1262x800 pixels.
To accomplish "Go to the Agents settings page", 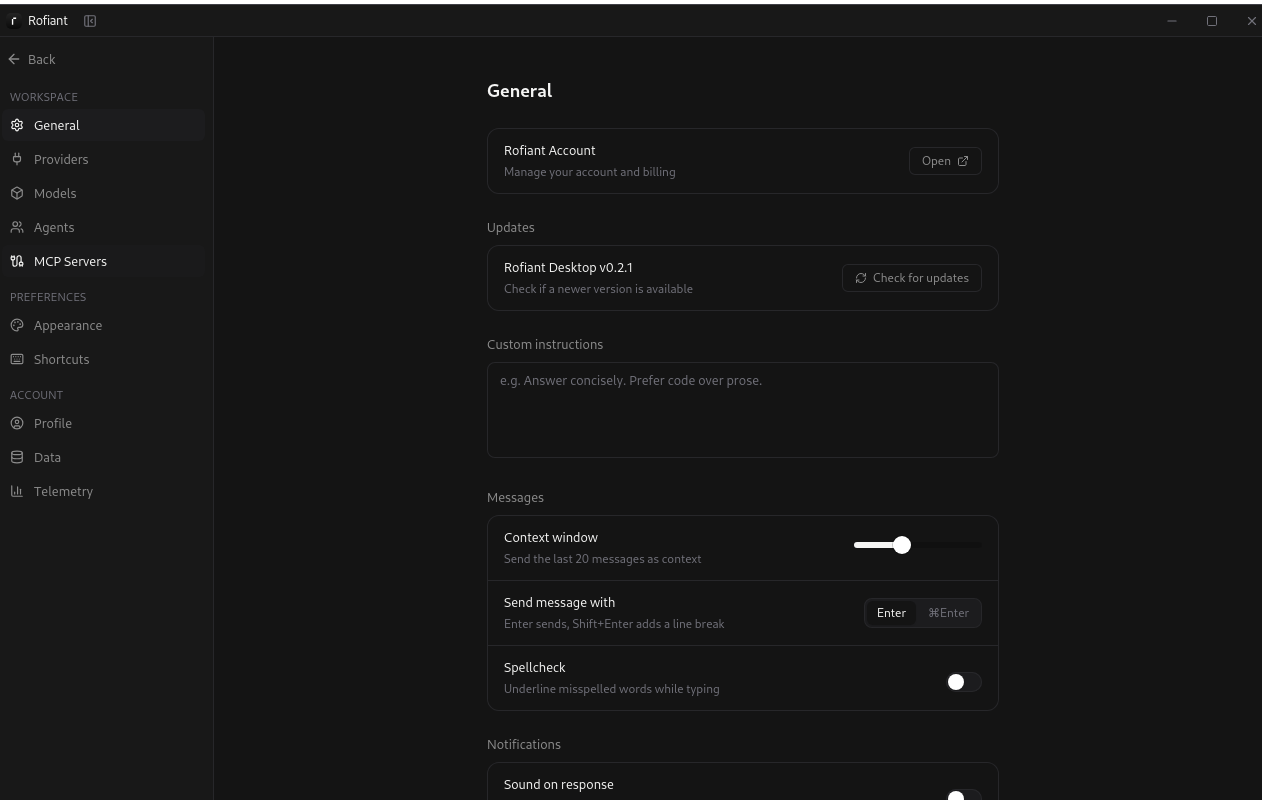I will (104, 227).
